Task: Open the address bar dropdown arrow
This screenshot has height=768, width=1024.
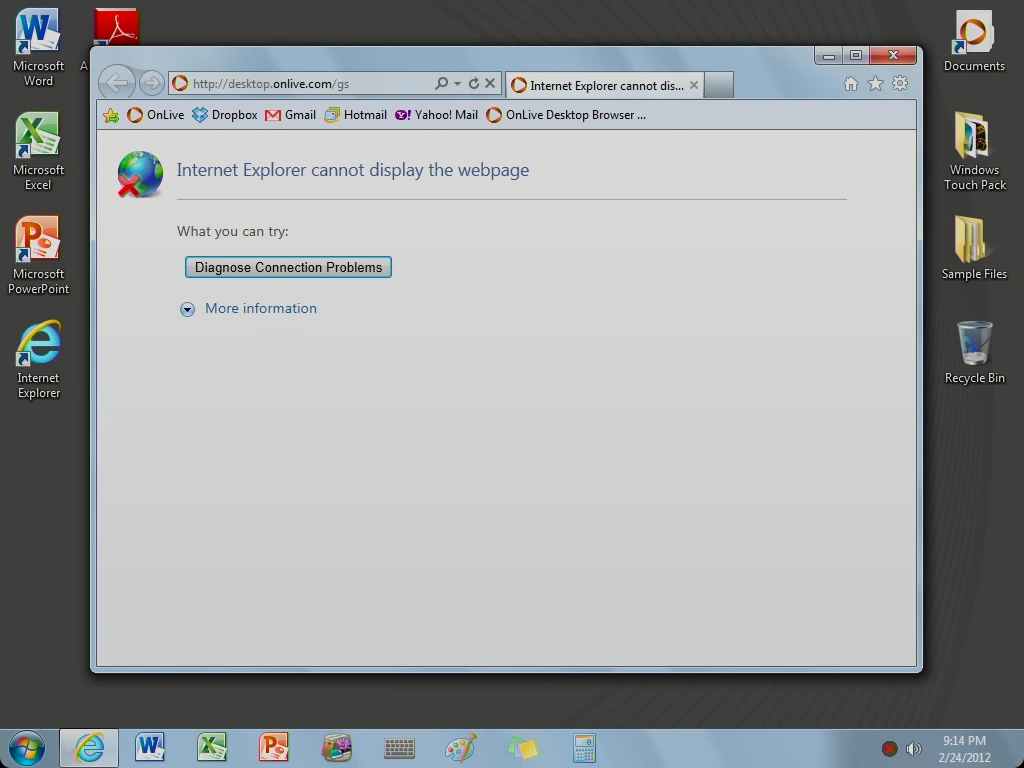Action: (x=457, y=84)
